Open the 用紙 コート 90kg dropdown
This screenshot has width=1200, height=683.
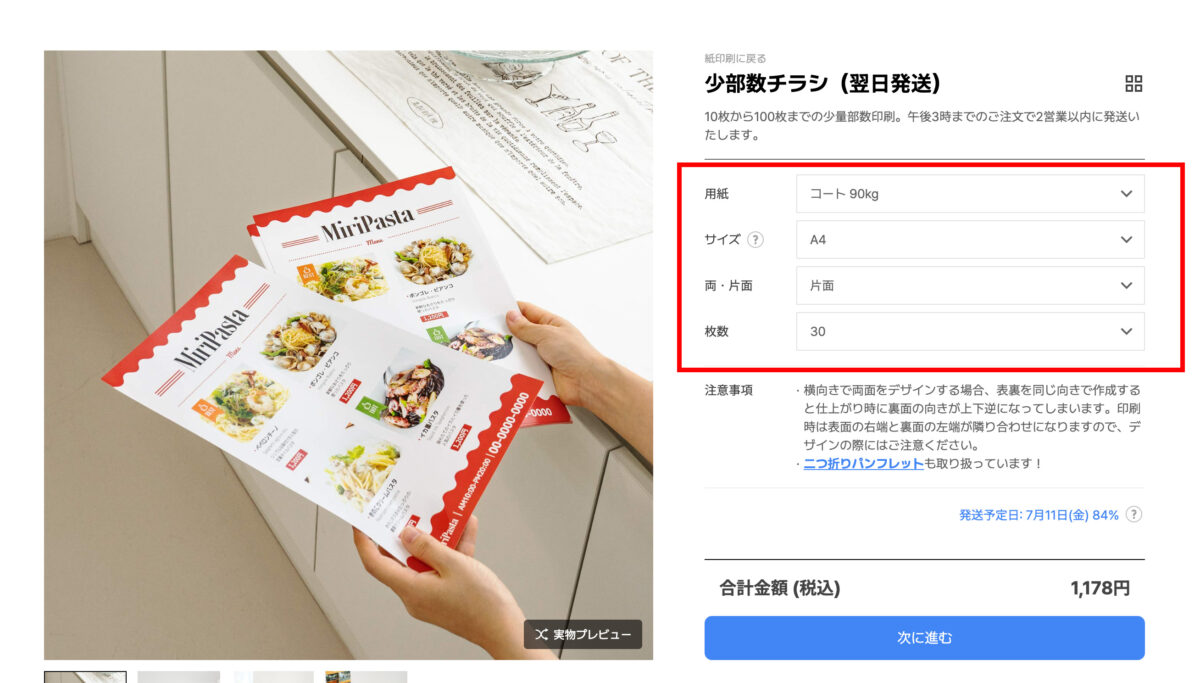click(970, 194)
